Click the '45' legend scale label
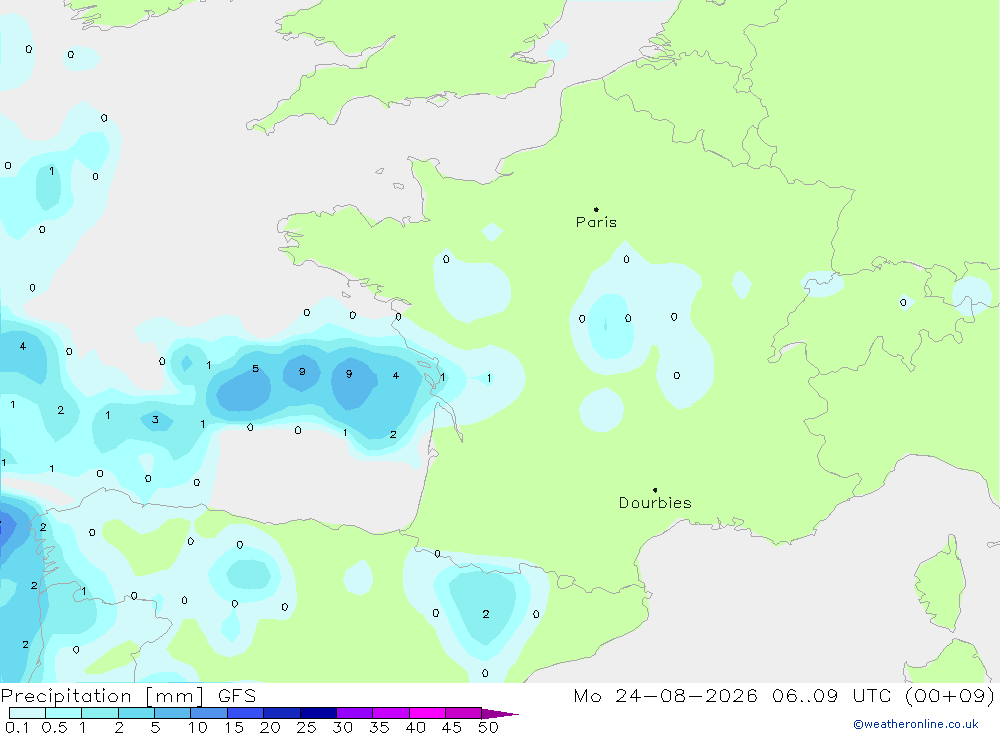The width and height of the screenshot is (1000, 733). (452, 727)
